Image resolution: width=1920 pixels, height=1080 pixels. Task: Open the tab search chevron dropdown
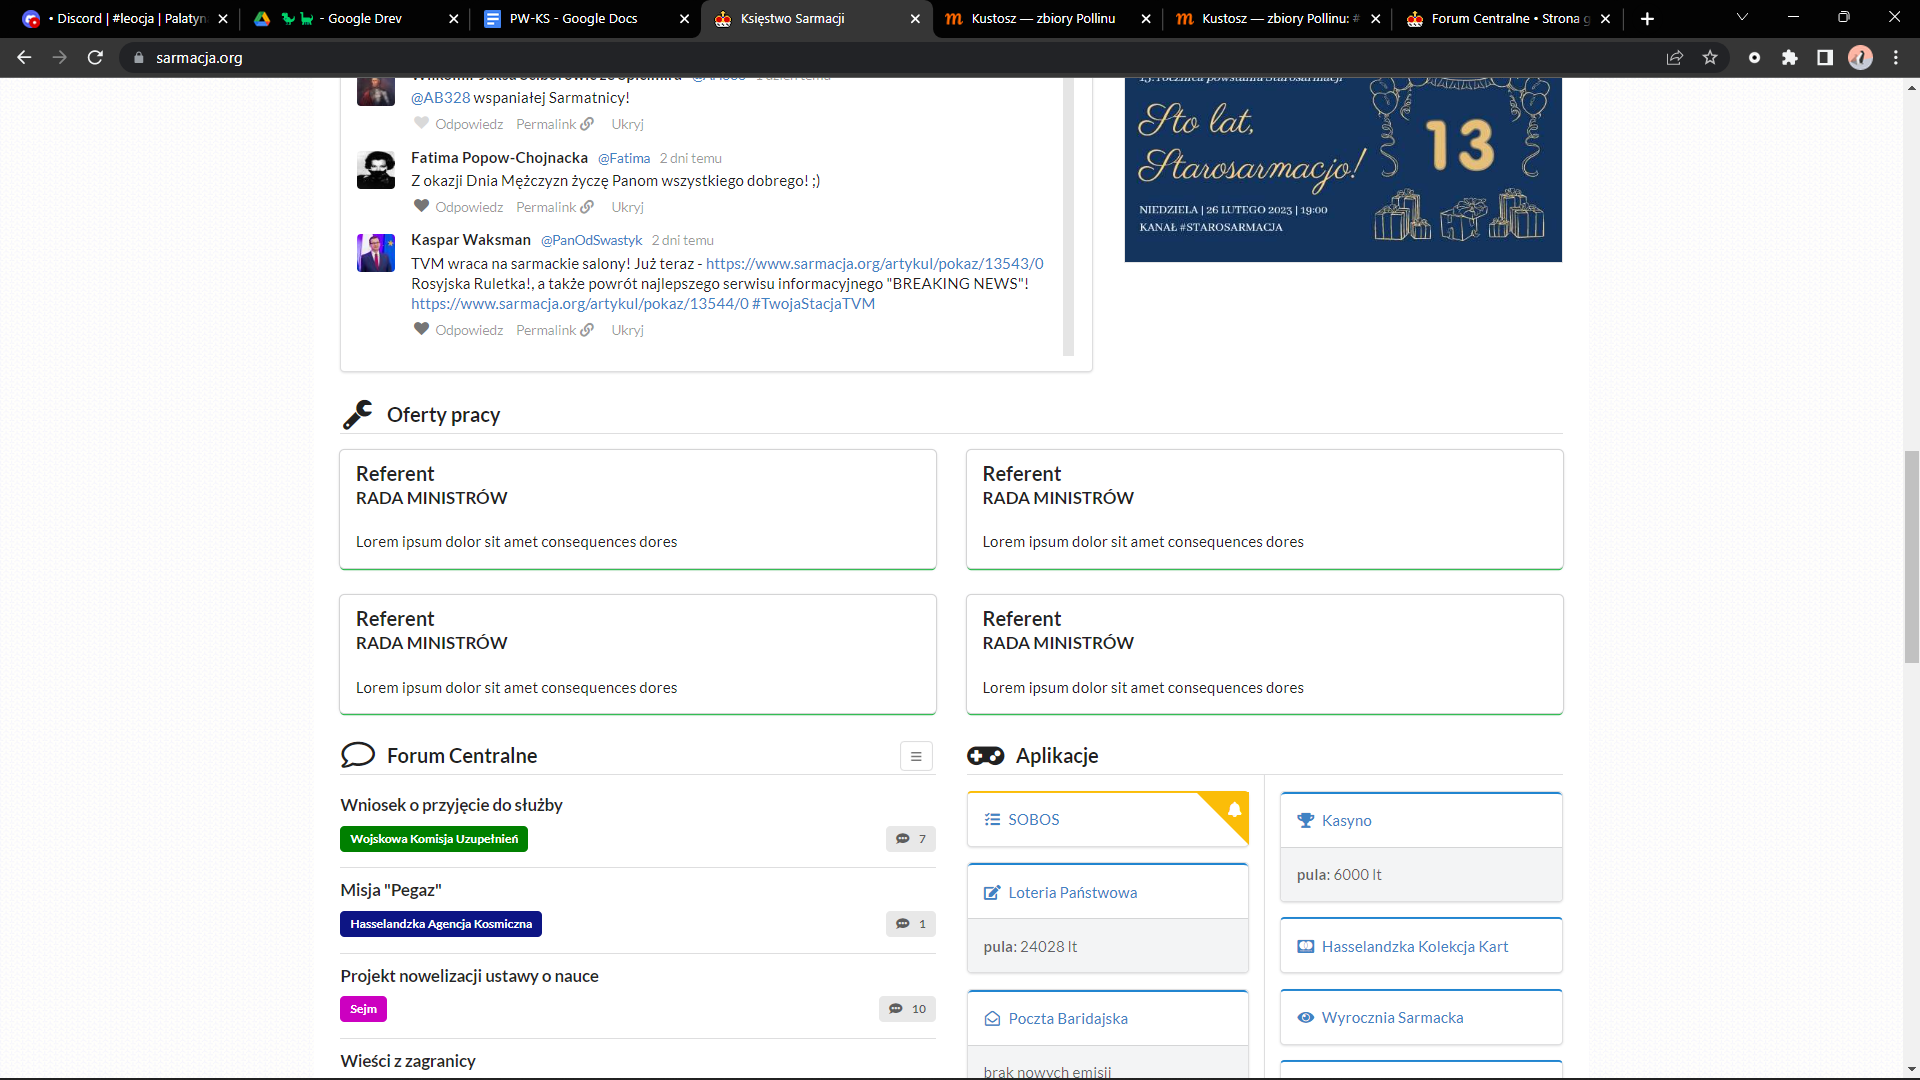pyautogui.click(x=1742, y=17)
